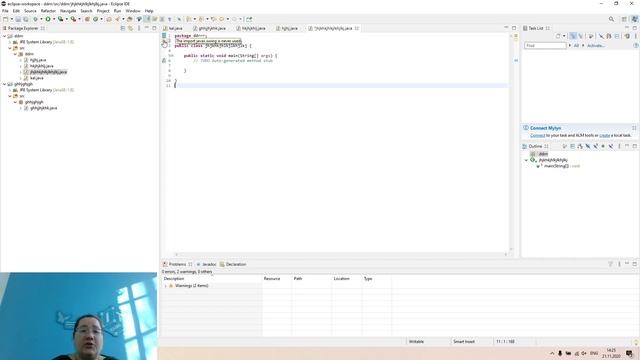Click the Resource column header in Problems
640x360 pixels.
coord(276,279)
